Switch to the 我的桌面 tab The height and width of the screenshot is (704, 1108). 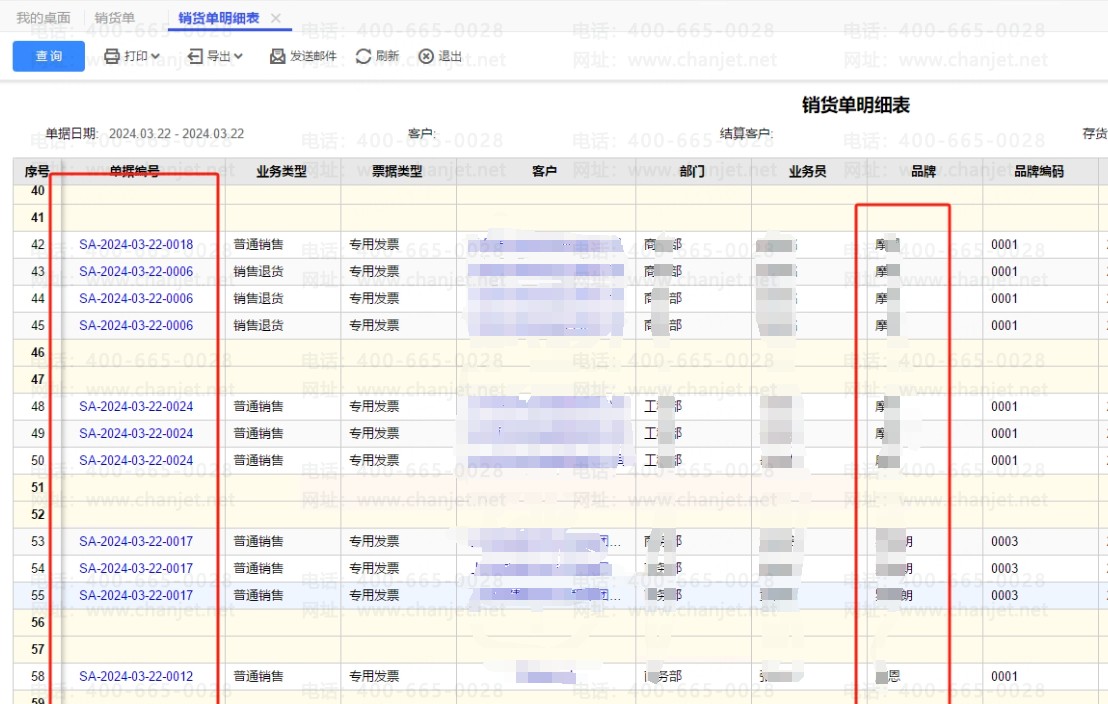tap(43, 18)
